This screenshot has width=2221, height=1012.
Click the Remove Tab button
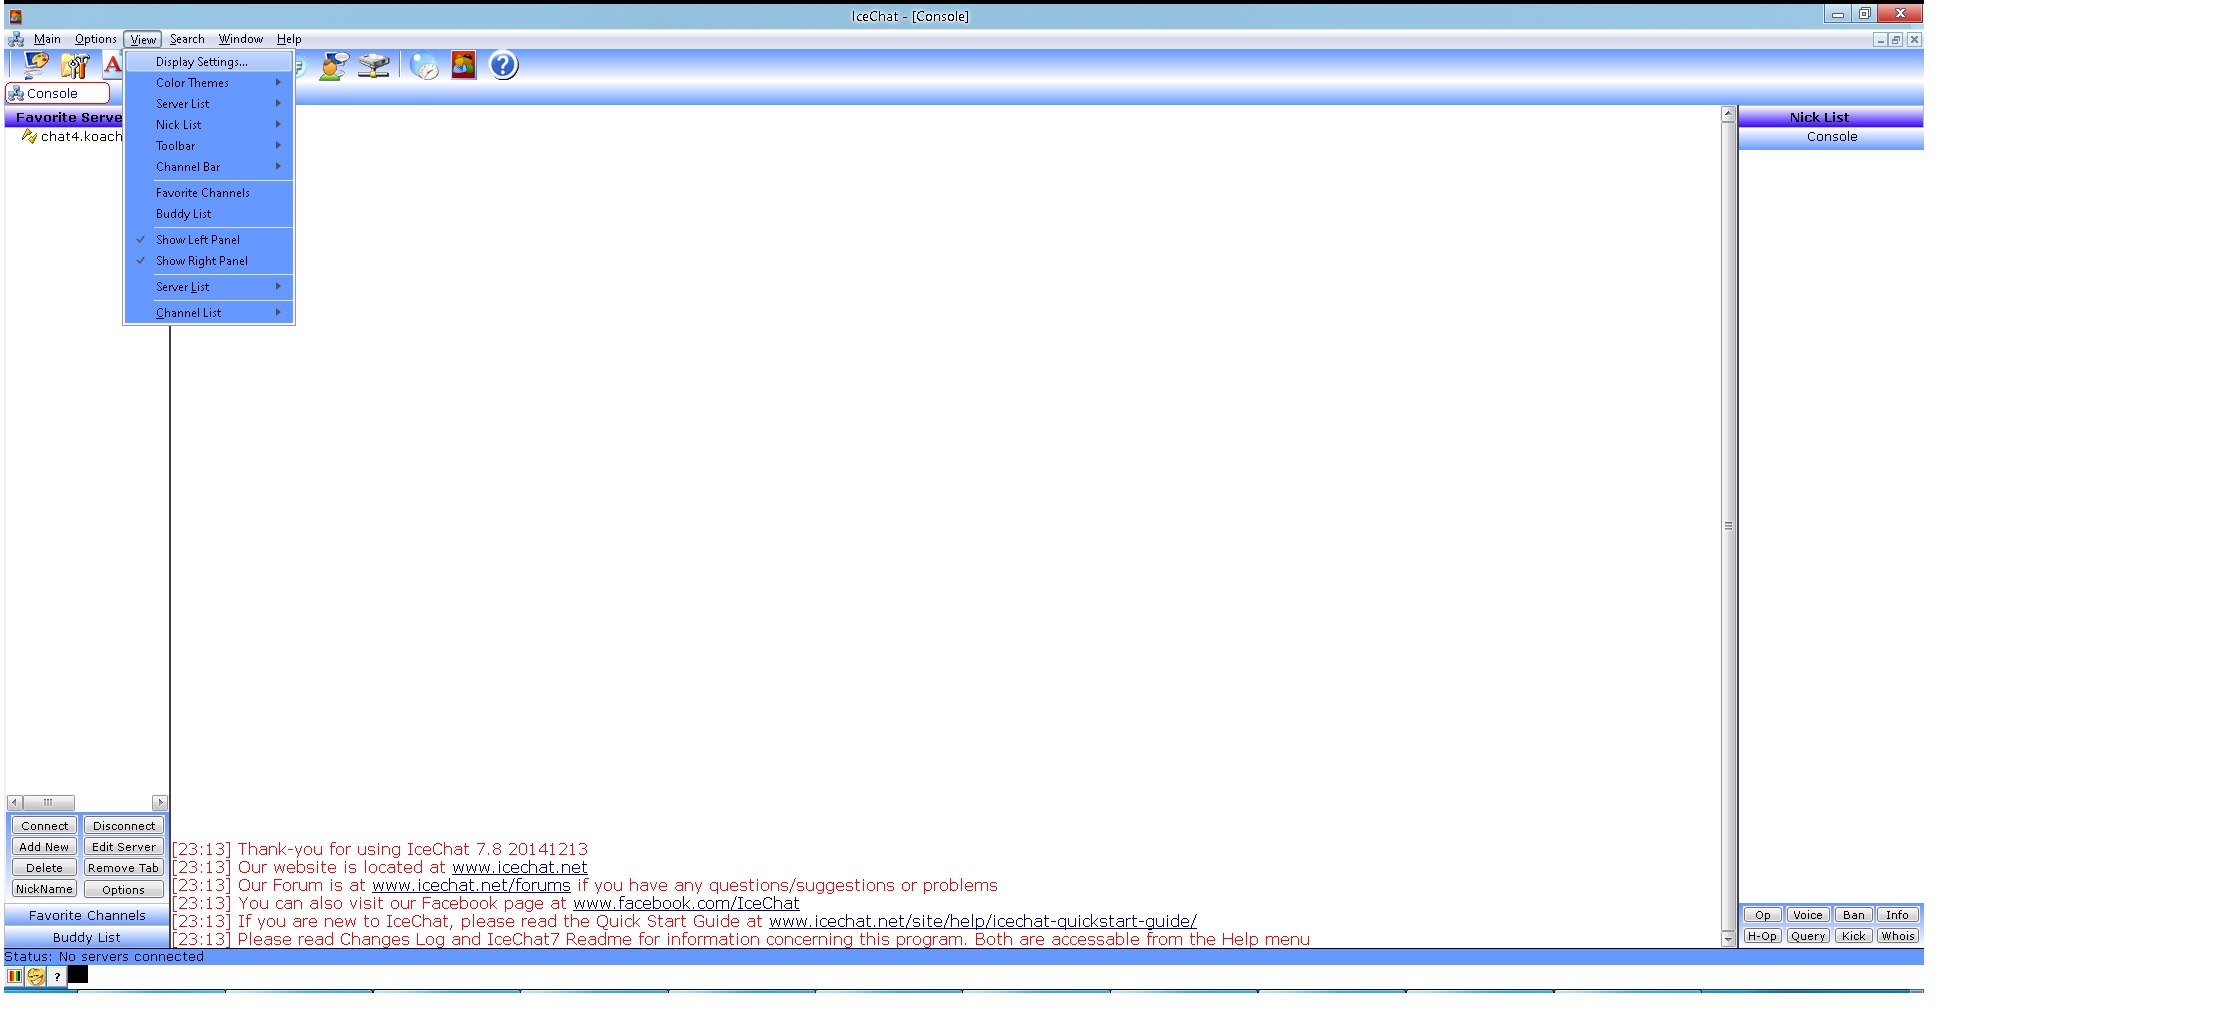click(x=124, y=868)
